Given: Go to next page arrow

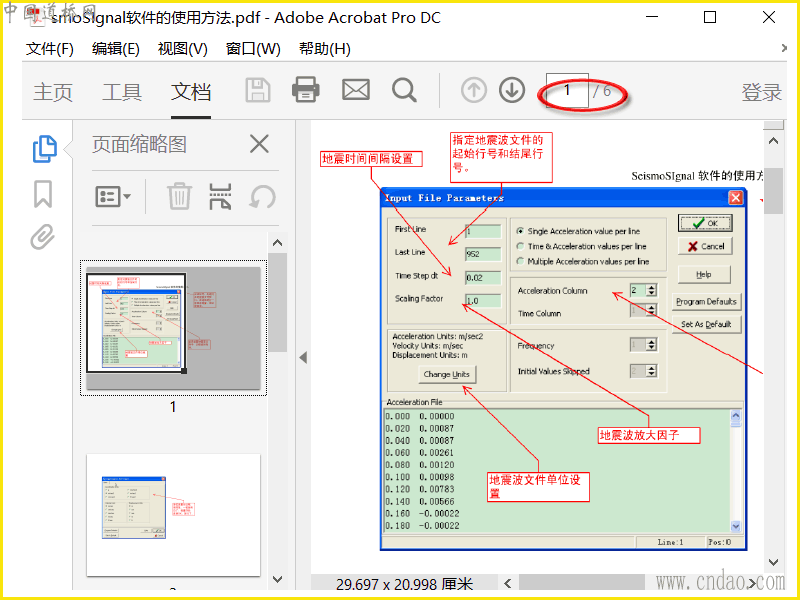Looking at the screenshot, I should 512,90.
